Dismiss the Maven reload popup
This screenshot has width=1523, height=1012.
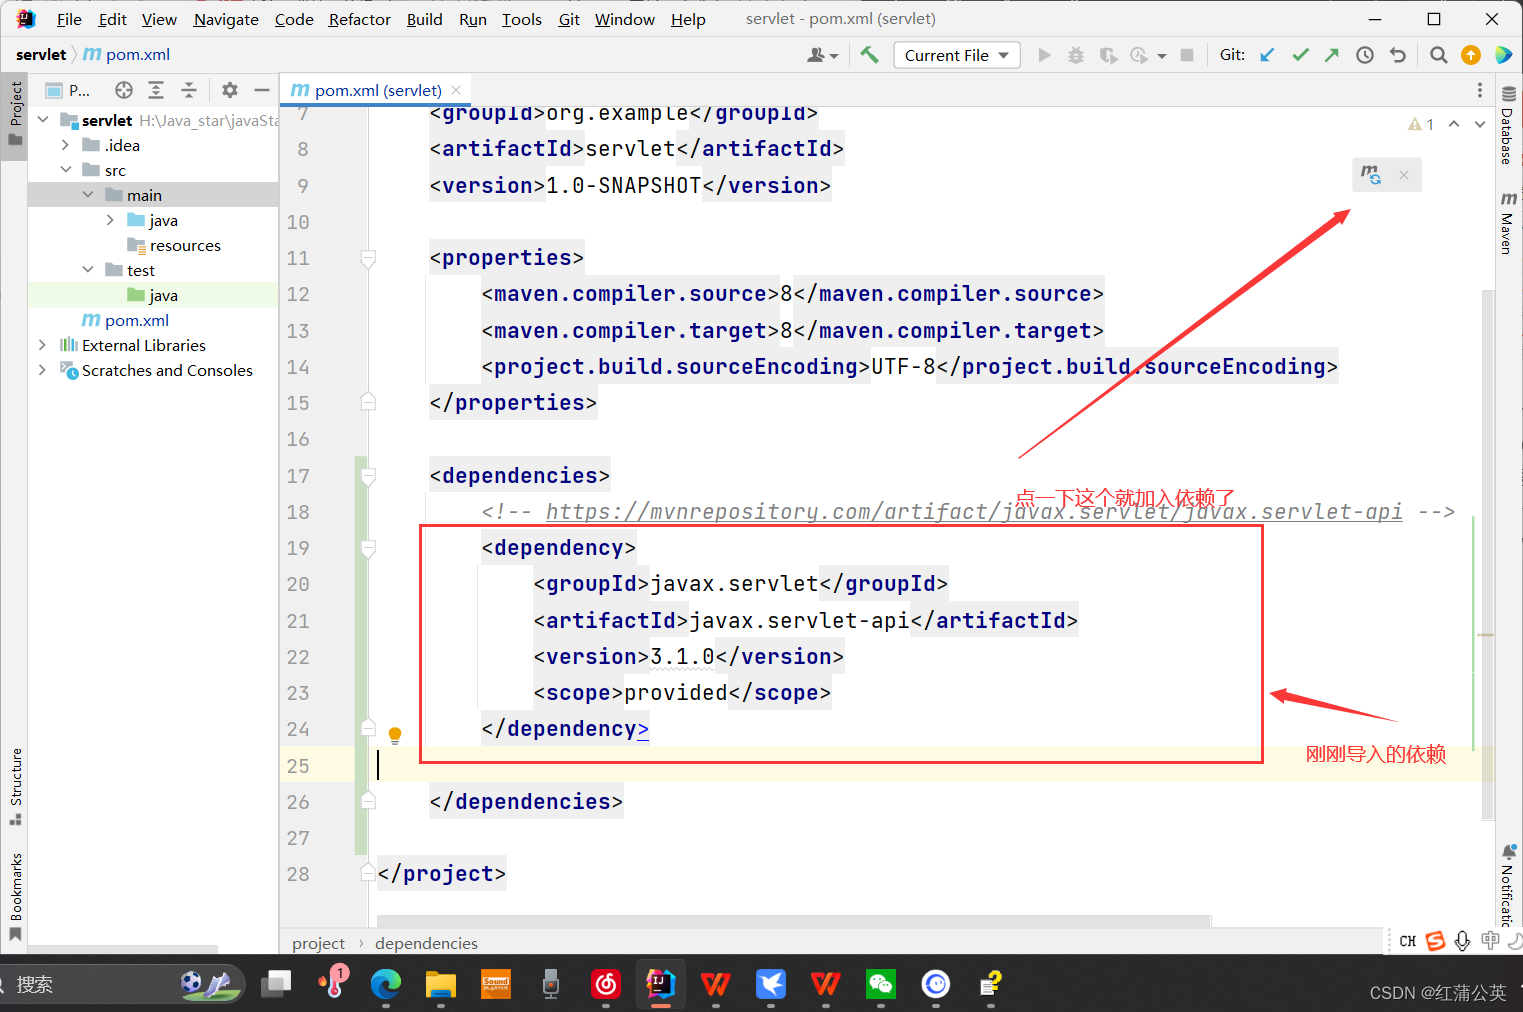tap(1404, 175)
